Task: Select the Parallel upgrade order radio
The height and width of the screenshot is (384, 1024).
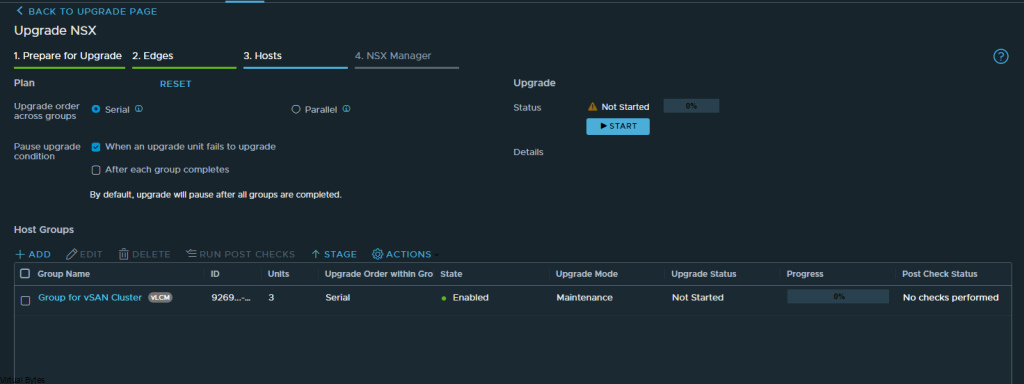Action: click(296, 110)
